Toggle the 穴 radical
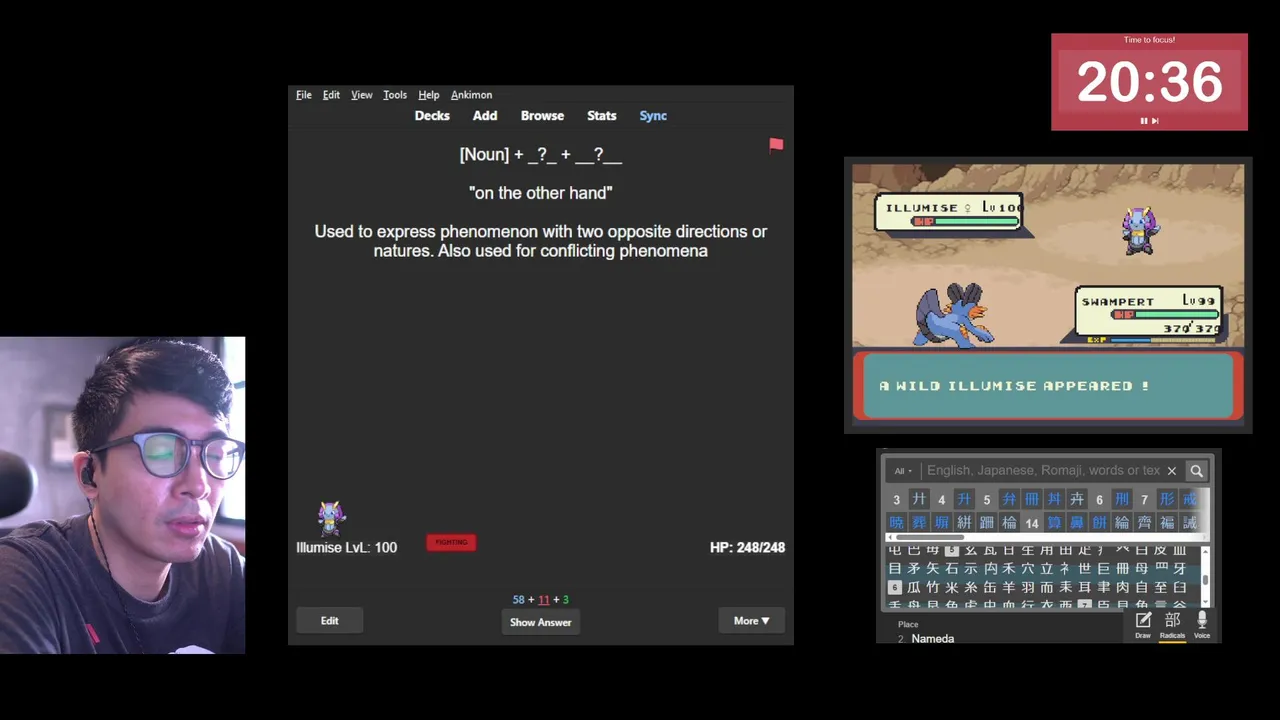Image resolution: width=1280 pixels, height=720 pixels. point(1028,568)
